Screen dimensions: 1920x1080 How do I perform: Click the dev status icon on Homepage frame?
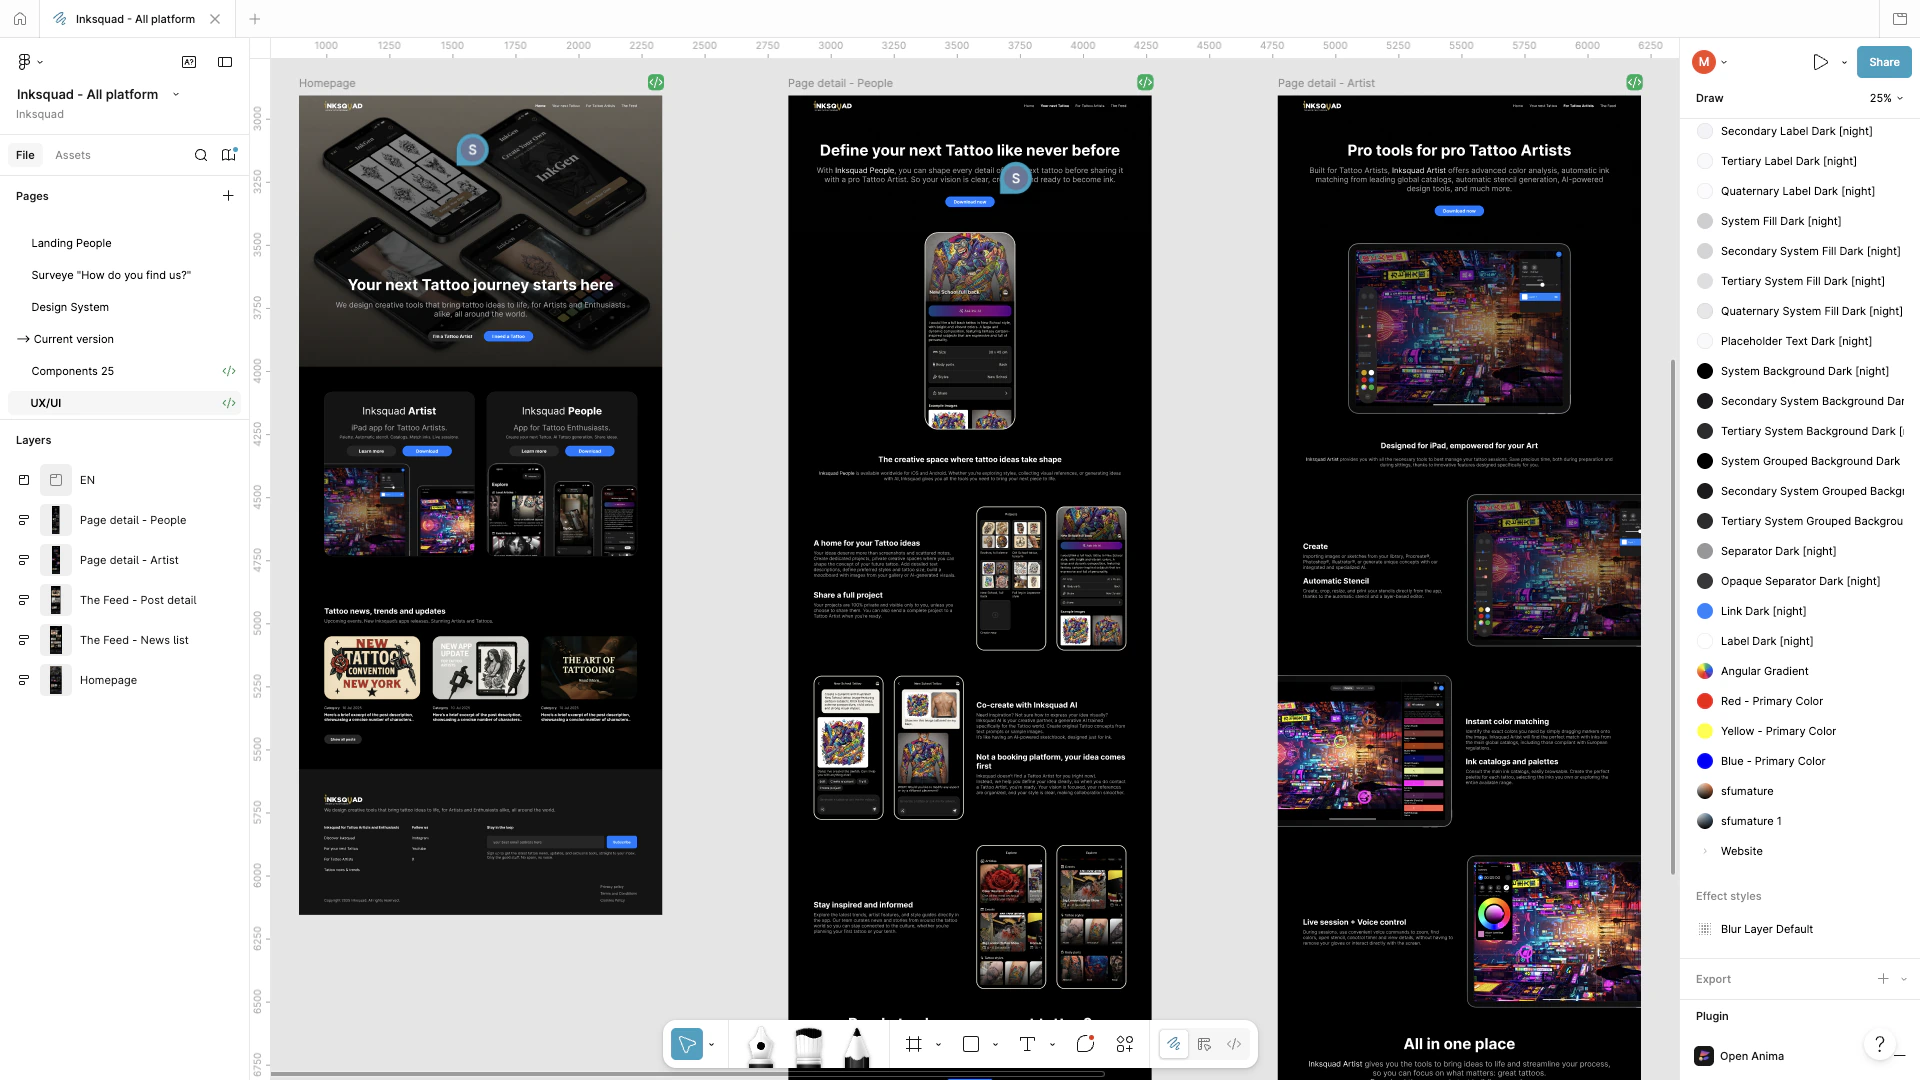tap(656, 82)
